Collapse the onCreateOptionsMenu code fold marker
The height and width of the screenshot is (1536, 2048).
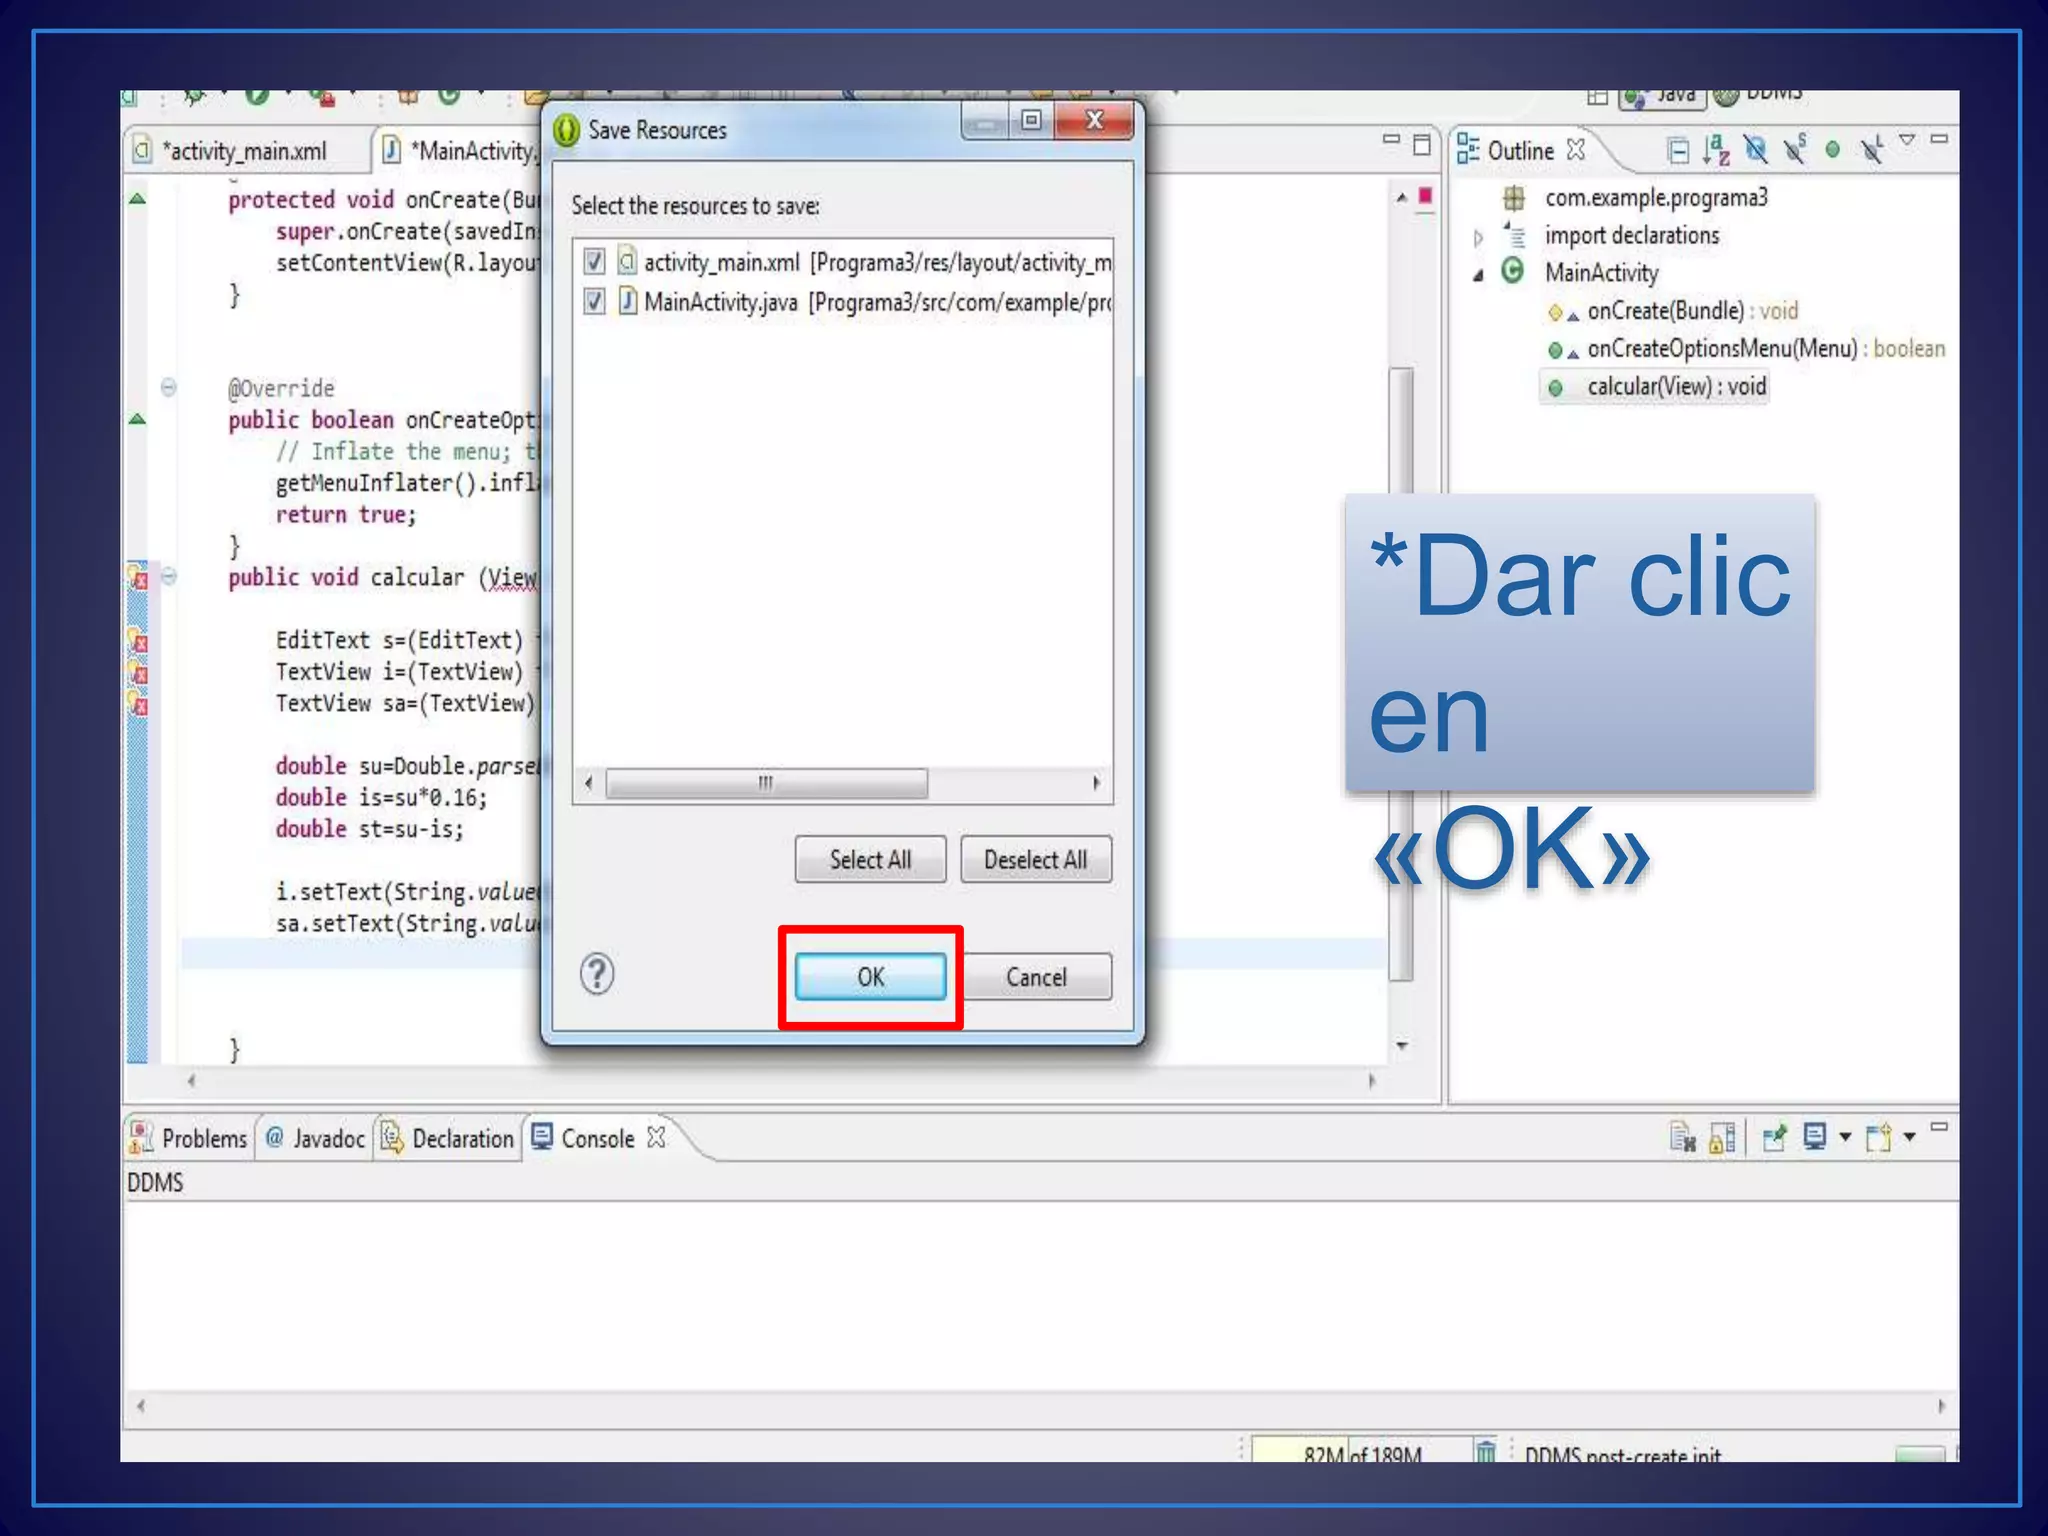click(x=169, y=387)
